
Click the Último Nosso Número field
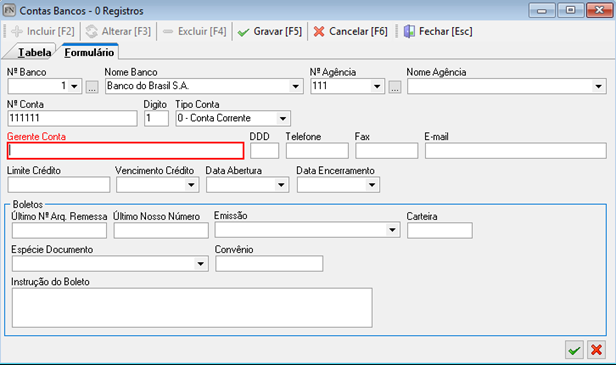[x=161, y=231]
